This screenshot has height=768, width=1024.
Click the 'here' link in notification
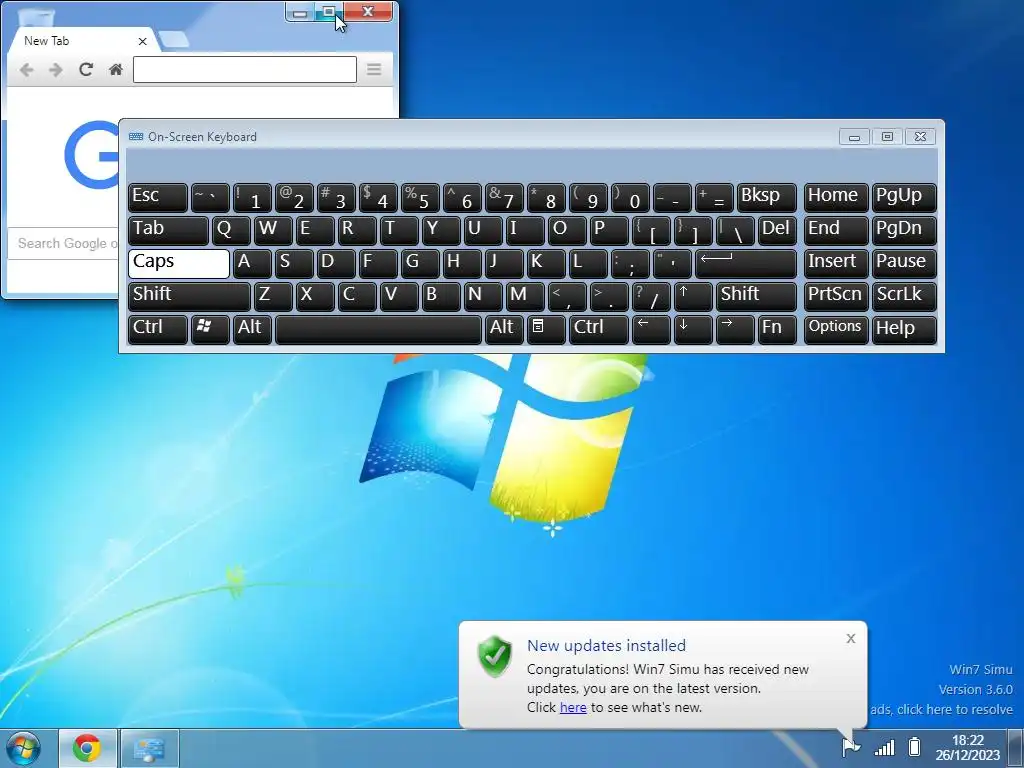pyautogui.click(x=573, y=707)
